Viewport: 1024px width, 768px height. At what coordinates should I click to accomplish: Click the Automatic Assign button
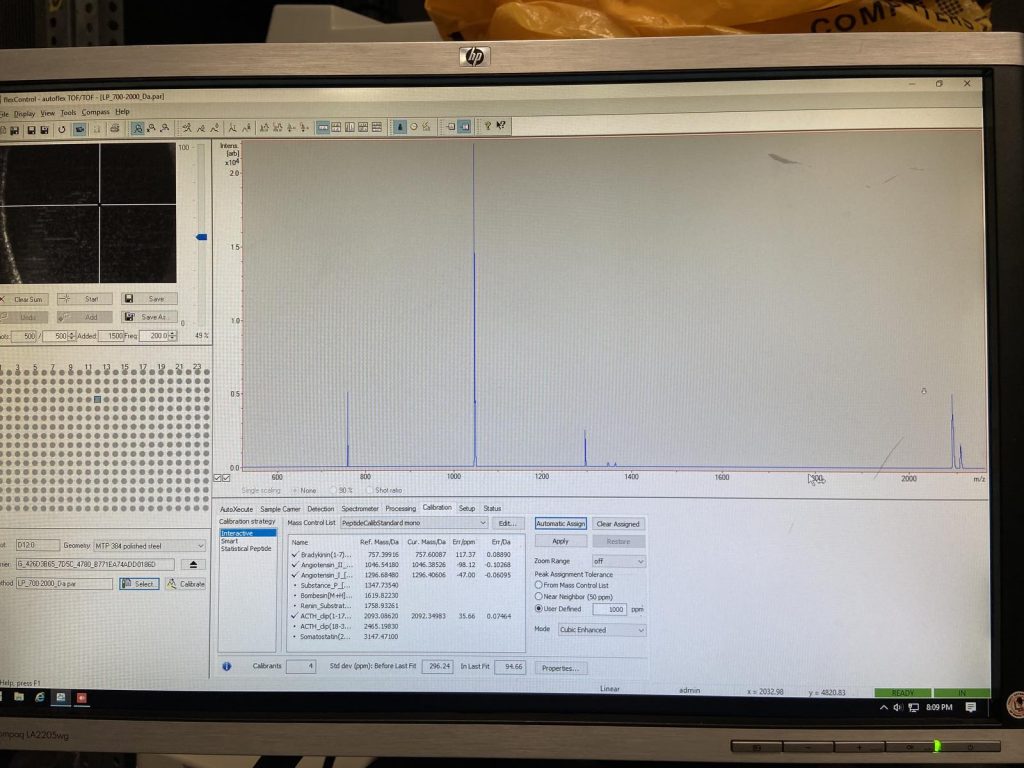561,523
